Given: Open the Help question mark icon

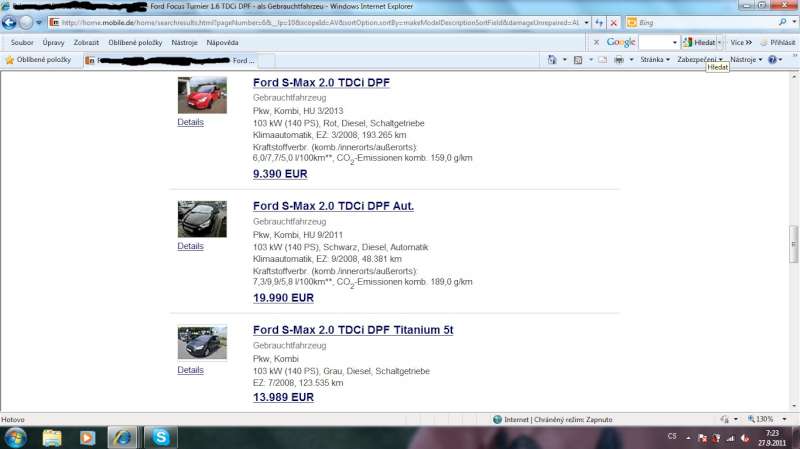Looking at the screenshot, I should (x=771, y=60).
